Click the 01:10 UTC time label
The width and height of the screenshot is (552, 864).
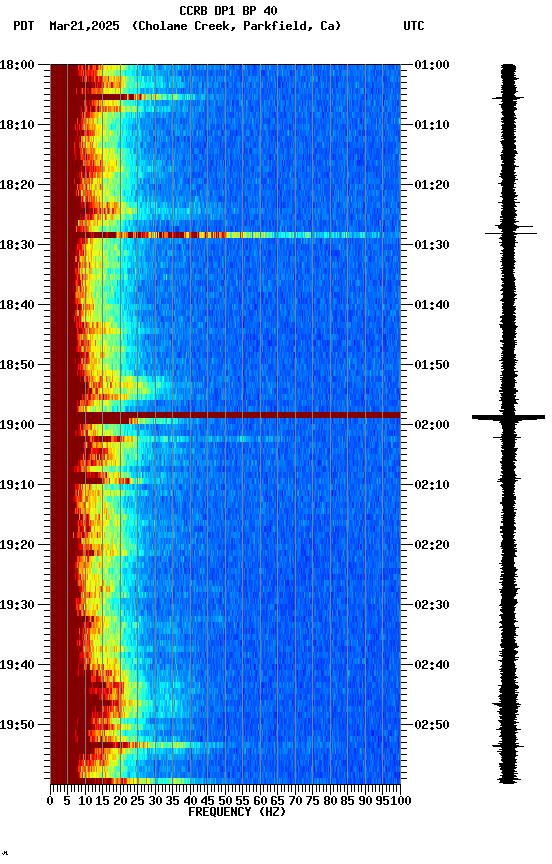coord(432,125)
